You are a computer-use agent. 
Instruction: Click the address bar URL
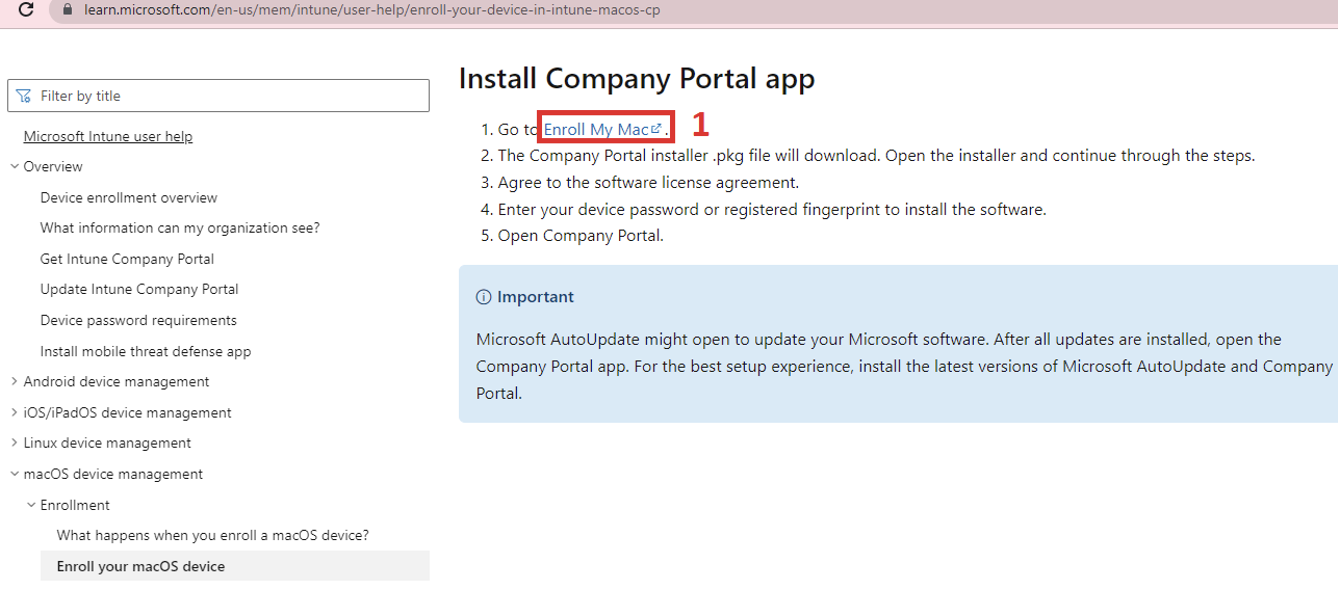[372, 10]
